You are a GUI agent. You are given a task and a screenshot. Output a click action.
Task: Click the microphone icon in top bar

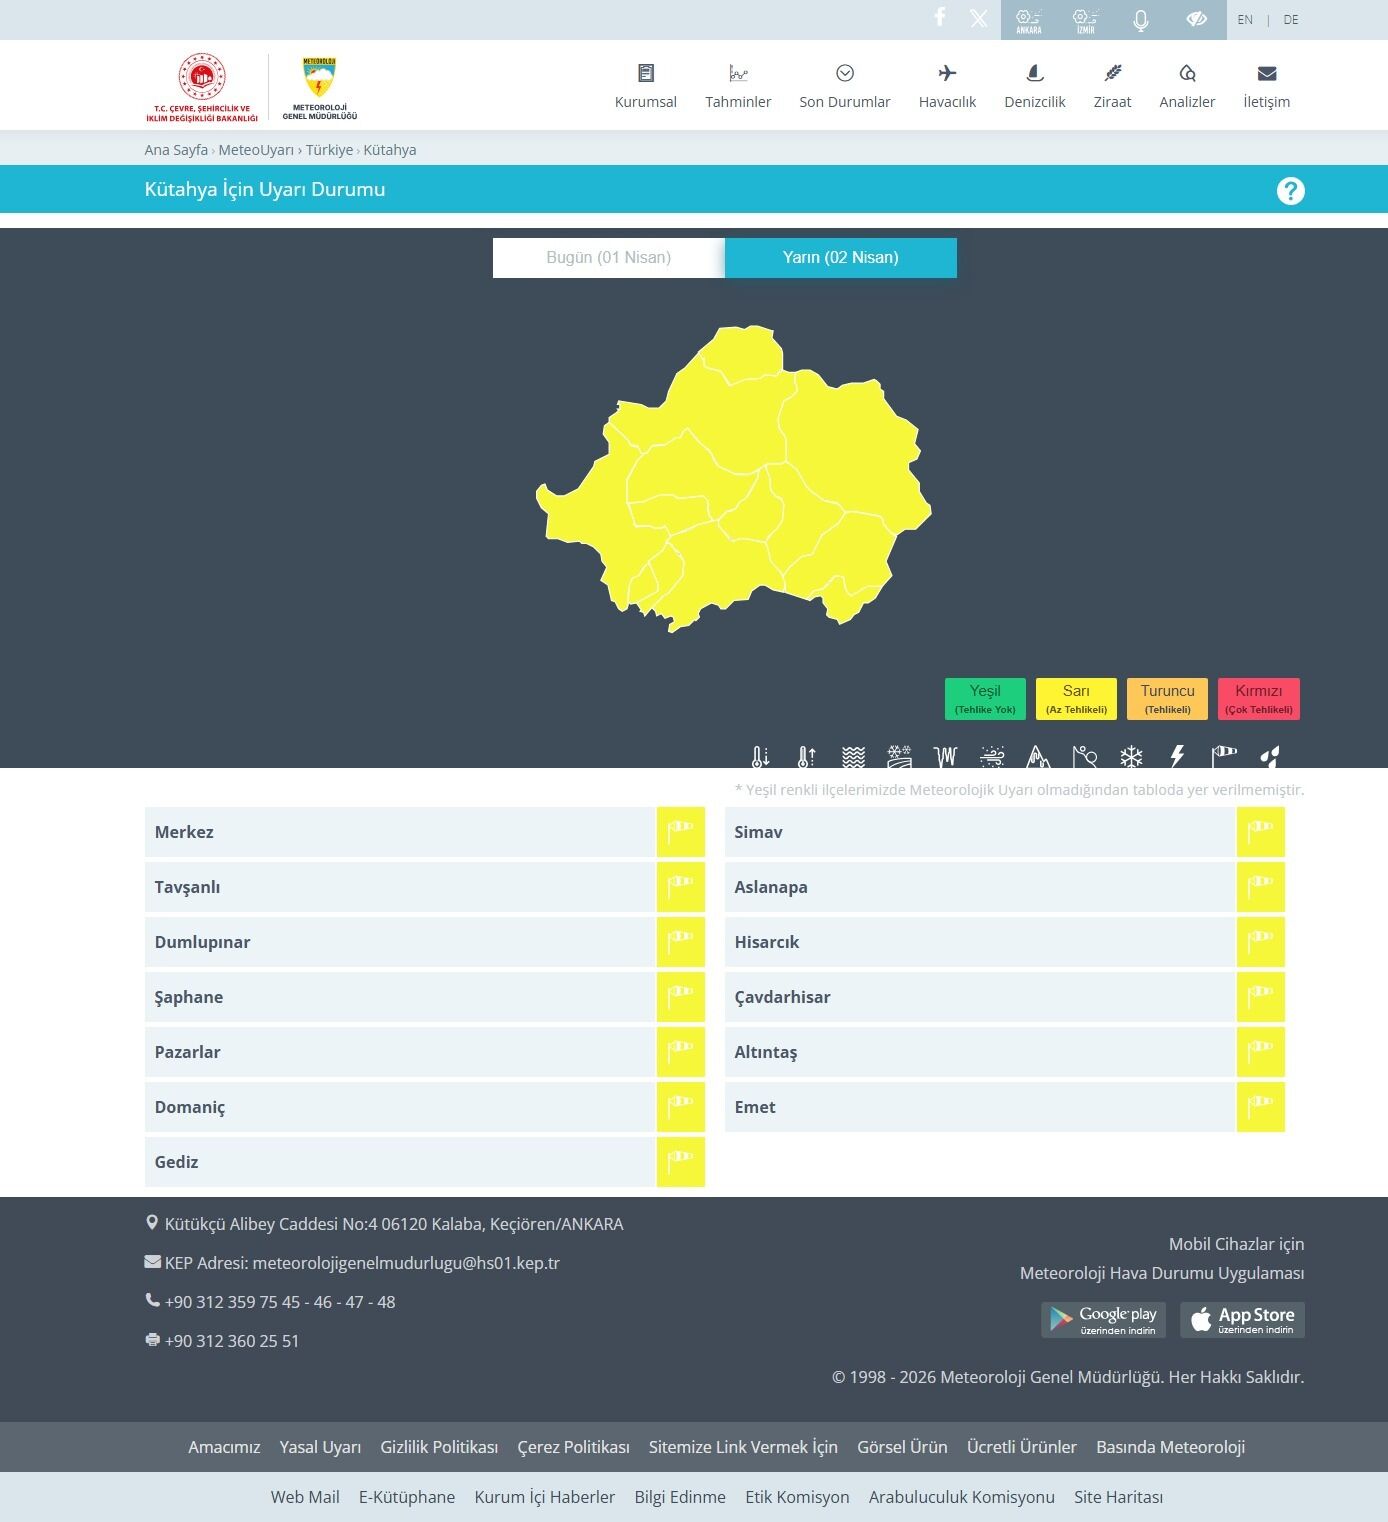[x=1140, y=20]
